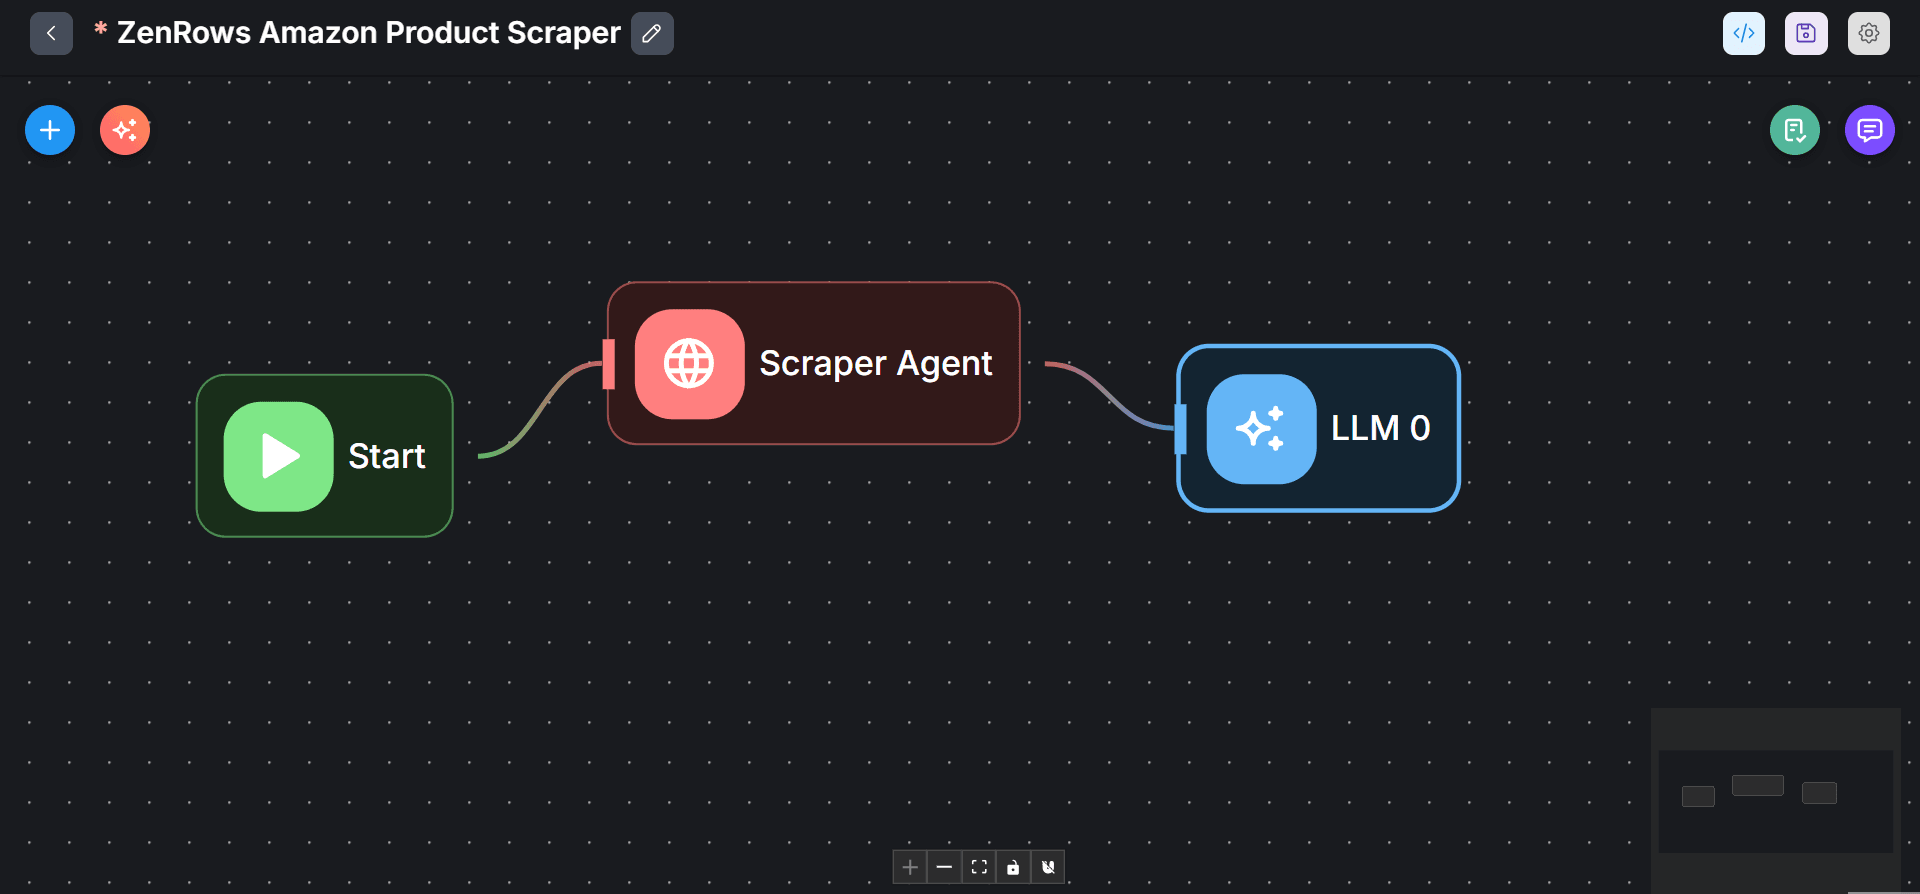Viewport: 1920px width, 894px height.
Task: Select the Start node play icon
Action: 279,456
